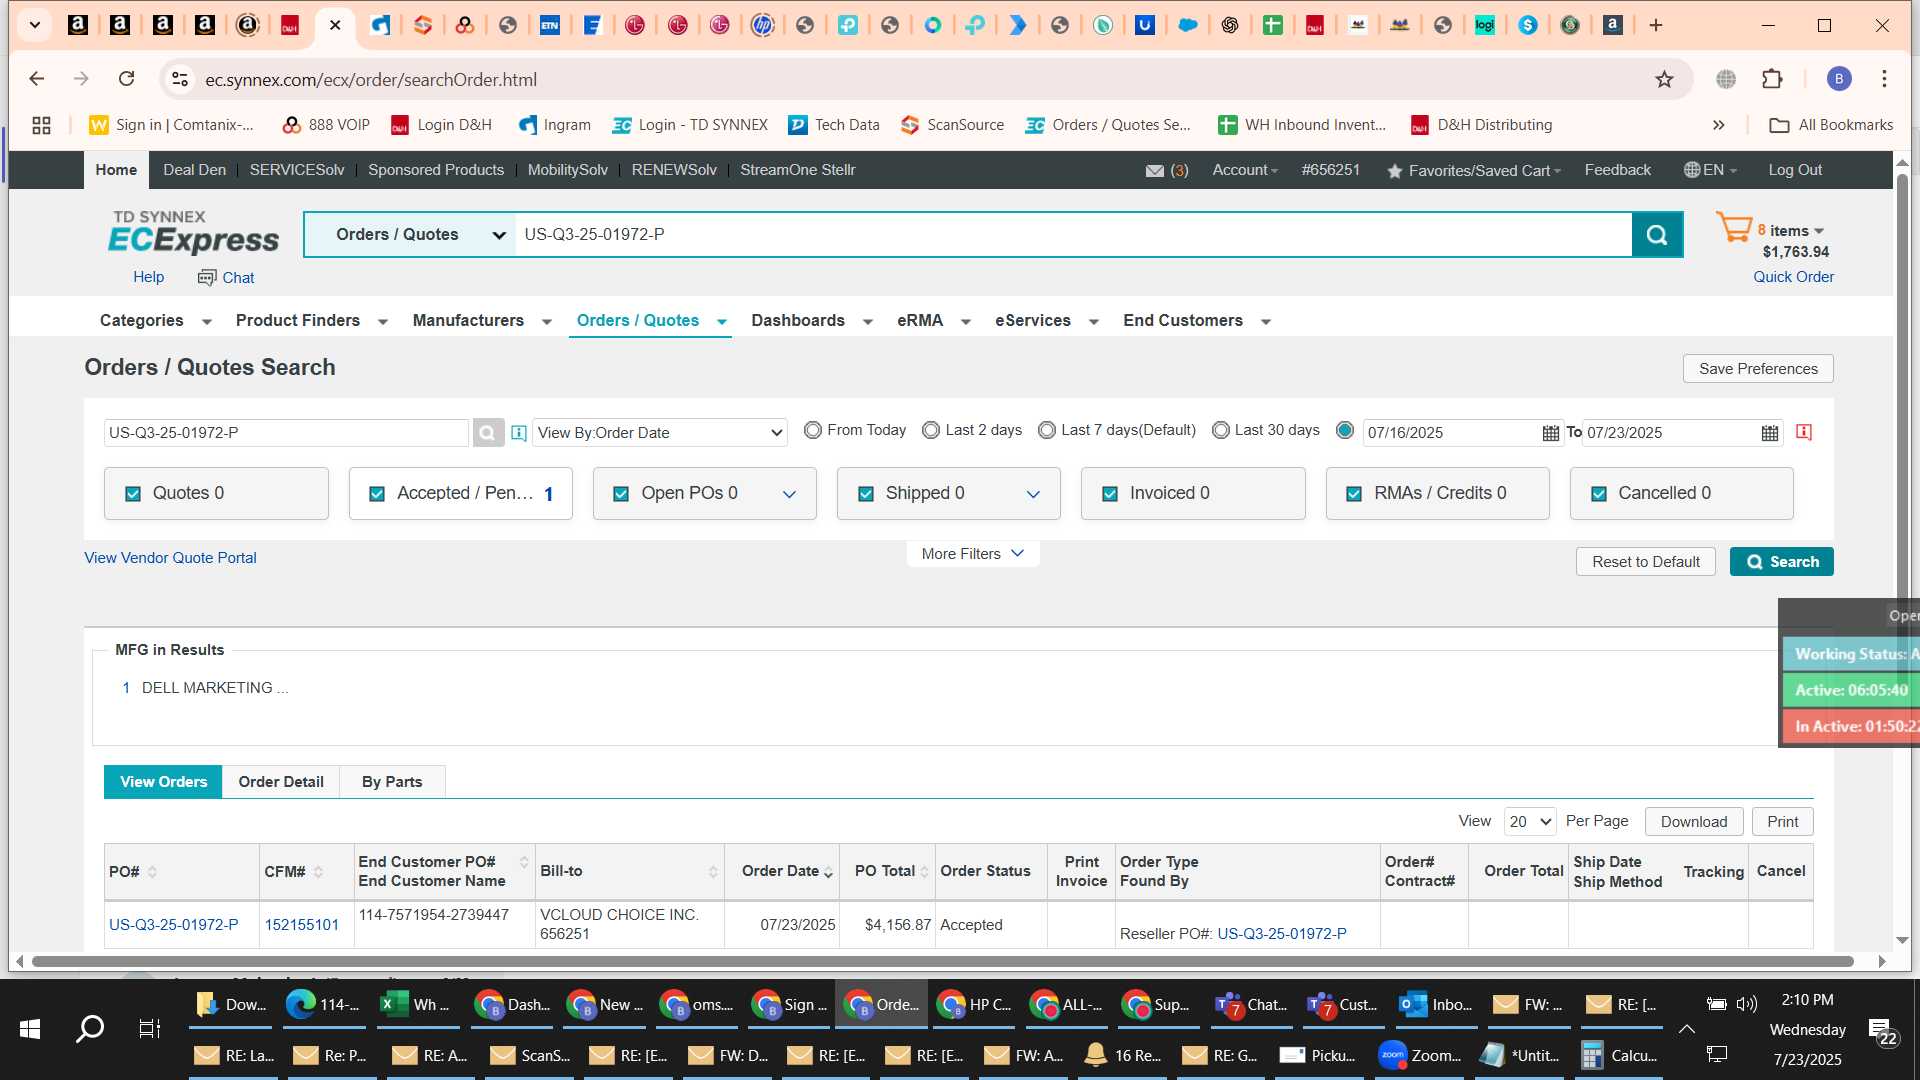
Task: Click the horizontal scrollbar at page bottom
Action: (x=942, y=962)
